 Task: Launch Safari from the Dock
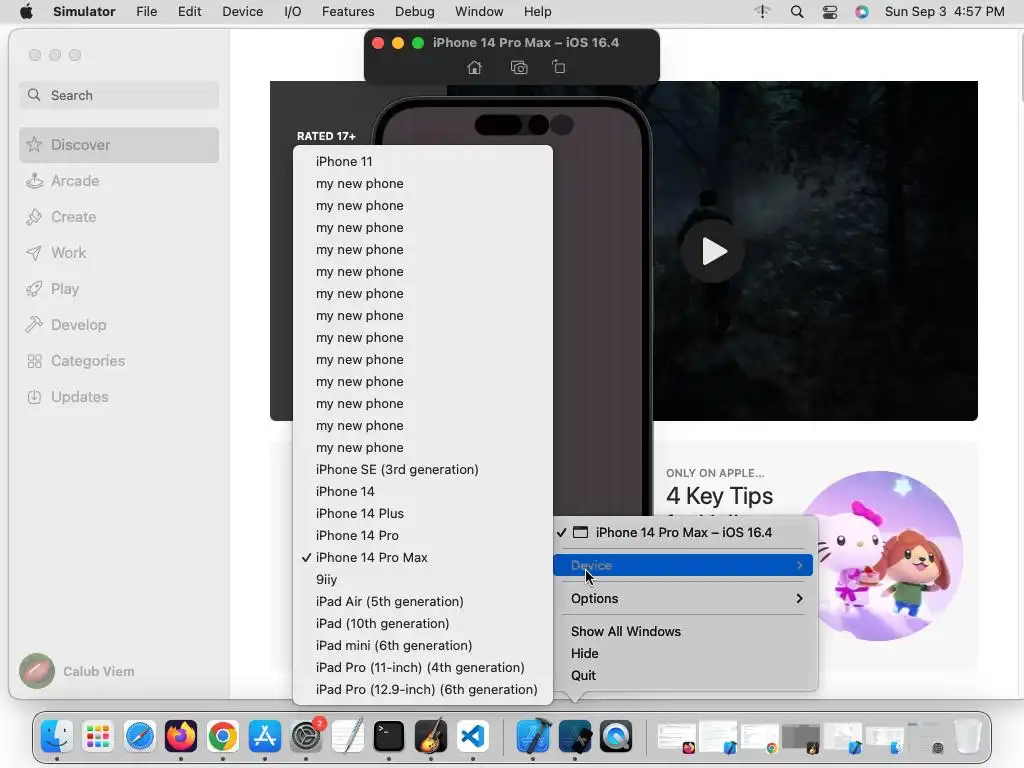pos(140,737)
